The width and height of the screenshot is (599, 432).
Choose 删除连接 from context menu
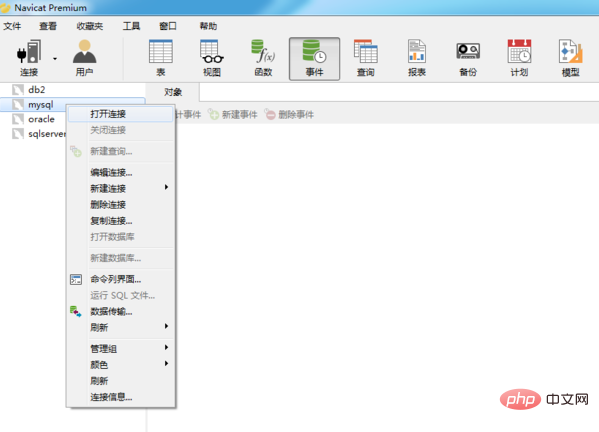click(x=121, y=204)
